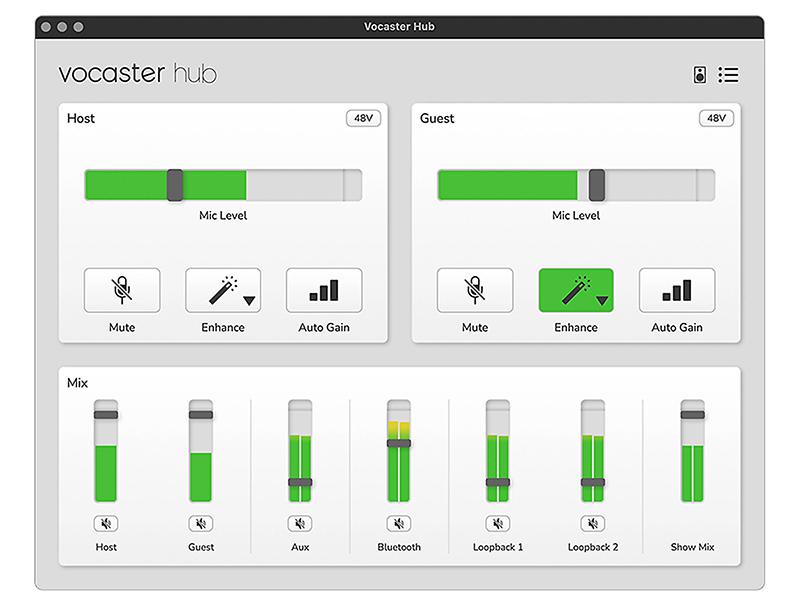Close the Vocaster Hub window
Screen dimensions: 800x600
(x=46, y=27)
